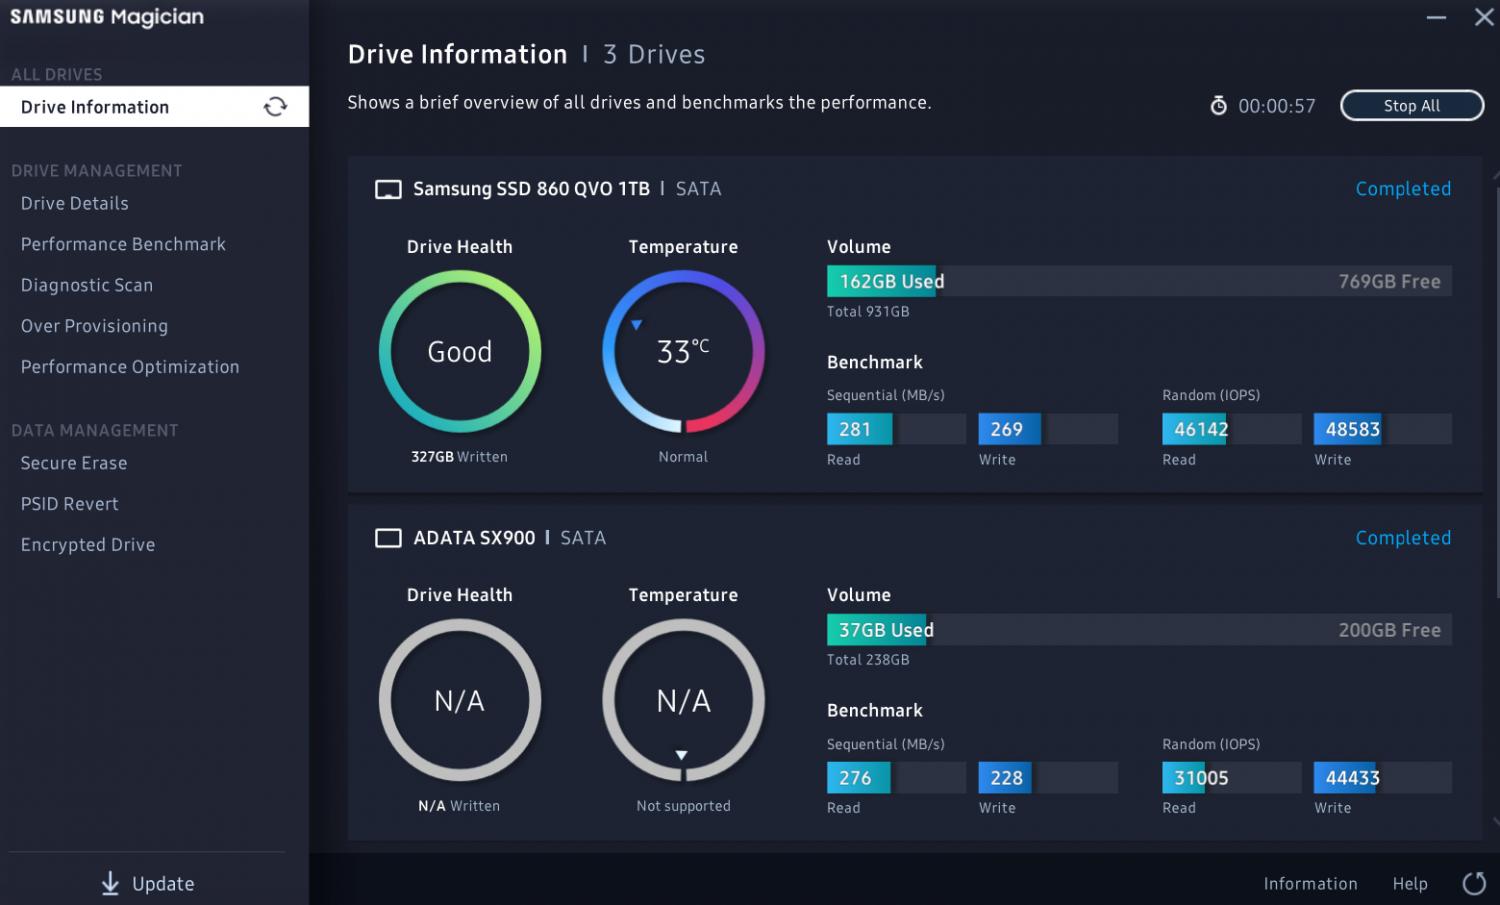Click the ADATA sequential read 276 bar
This screenshot has width=1500, height=905.
[x=896, y=778]
